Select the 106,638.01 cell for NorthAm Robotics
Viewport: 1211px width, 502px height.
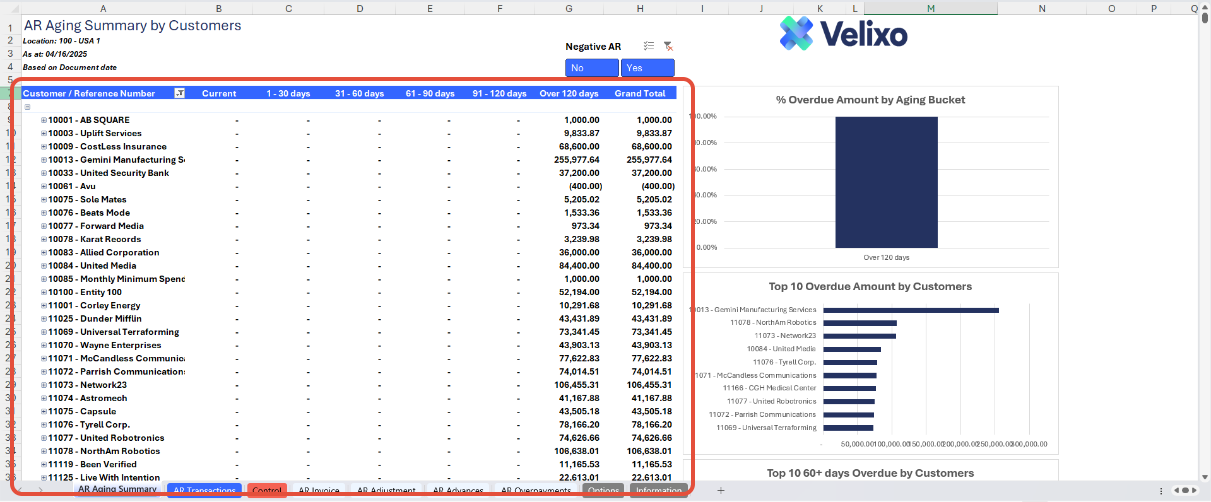tap(577, 451)
